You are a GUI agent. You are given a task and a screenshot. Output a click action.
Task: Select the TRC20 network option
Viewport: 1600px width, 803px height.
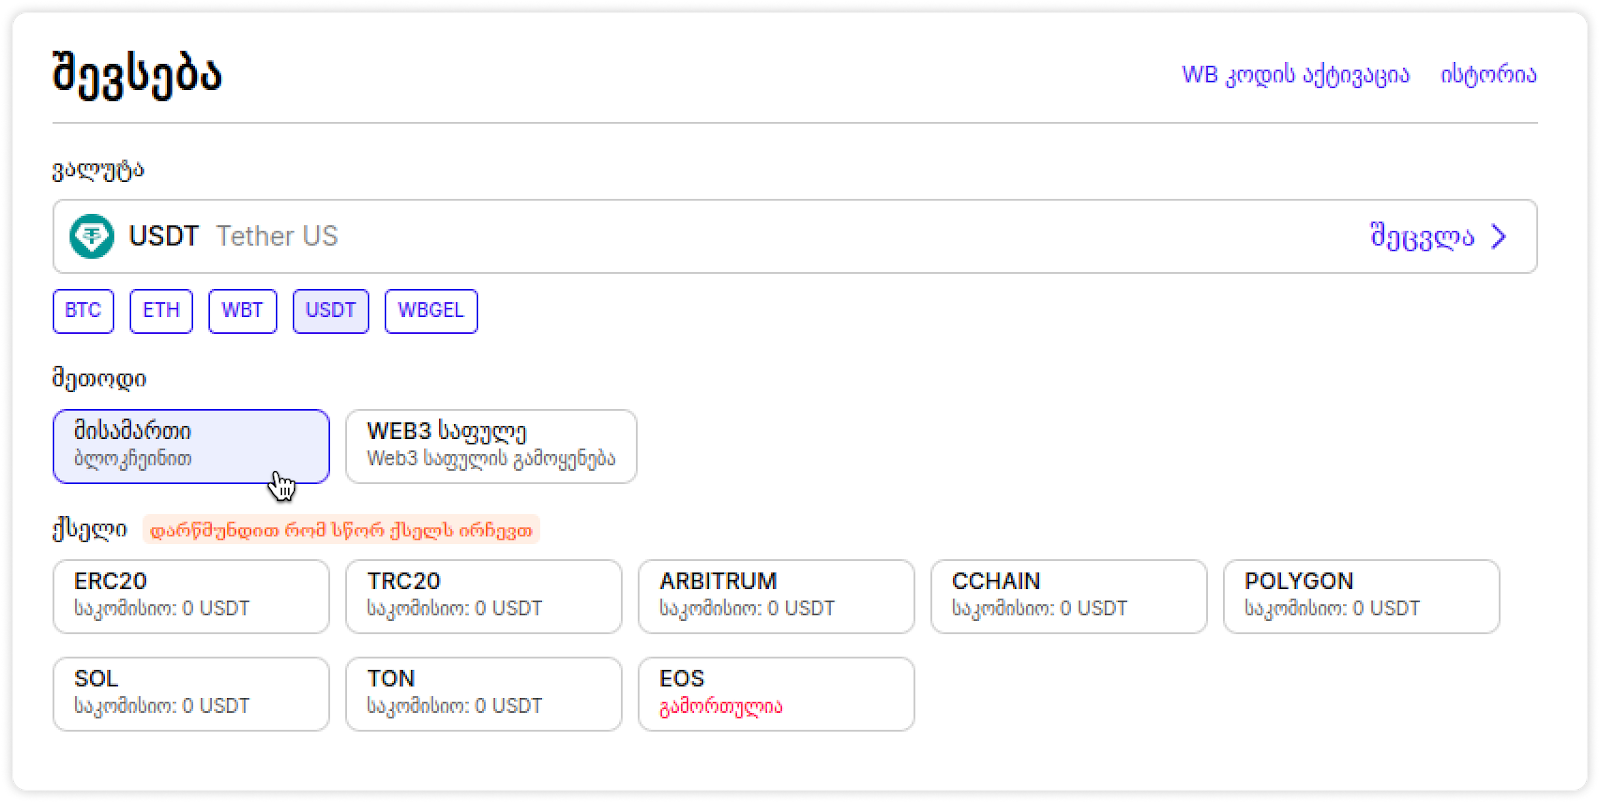tap(484, 596)
